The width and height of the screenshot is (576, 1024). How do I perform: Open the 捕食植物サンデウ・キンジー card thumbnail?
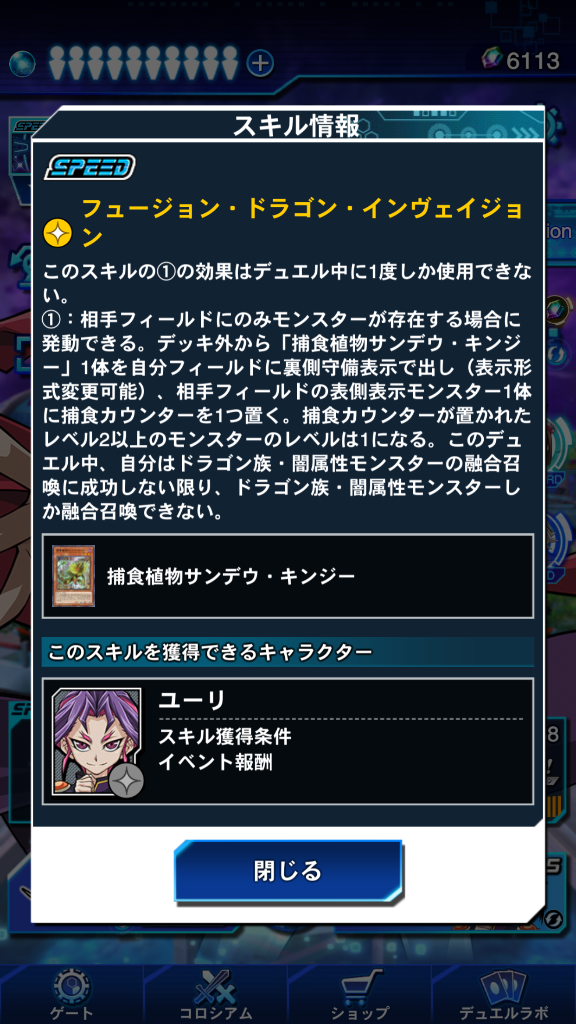click(x=73, y=575)
